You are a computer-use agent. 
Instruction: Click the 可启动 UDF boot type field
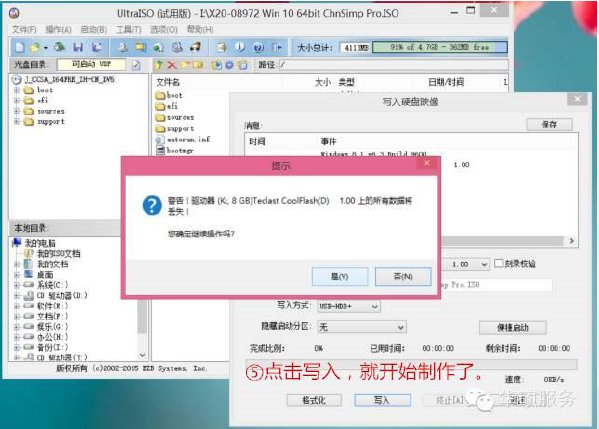pos(91,65)
